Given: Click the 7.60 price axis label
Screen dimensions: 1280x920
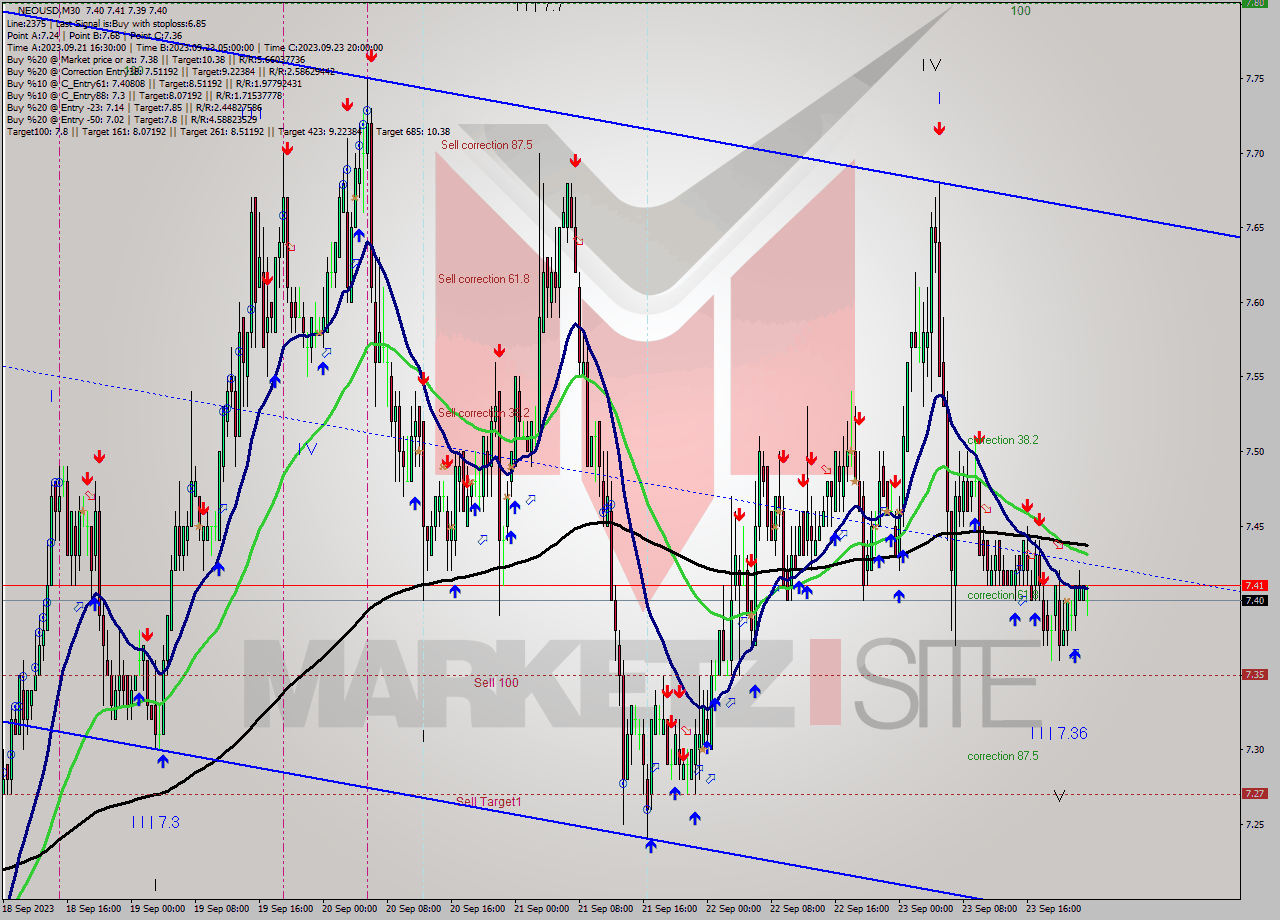Looking at the screenshot, I should 1255,303.
